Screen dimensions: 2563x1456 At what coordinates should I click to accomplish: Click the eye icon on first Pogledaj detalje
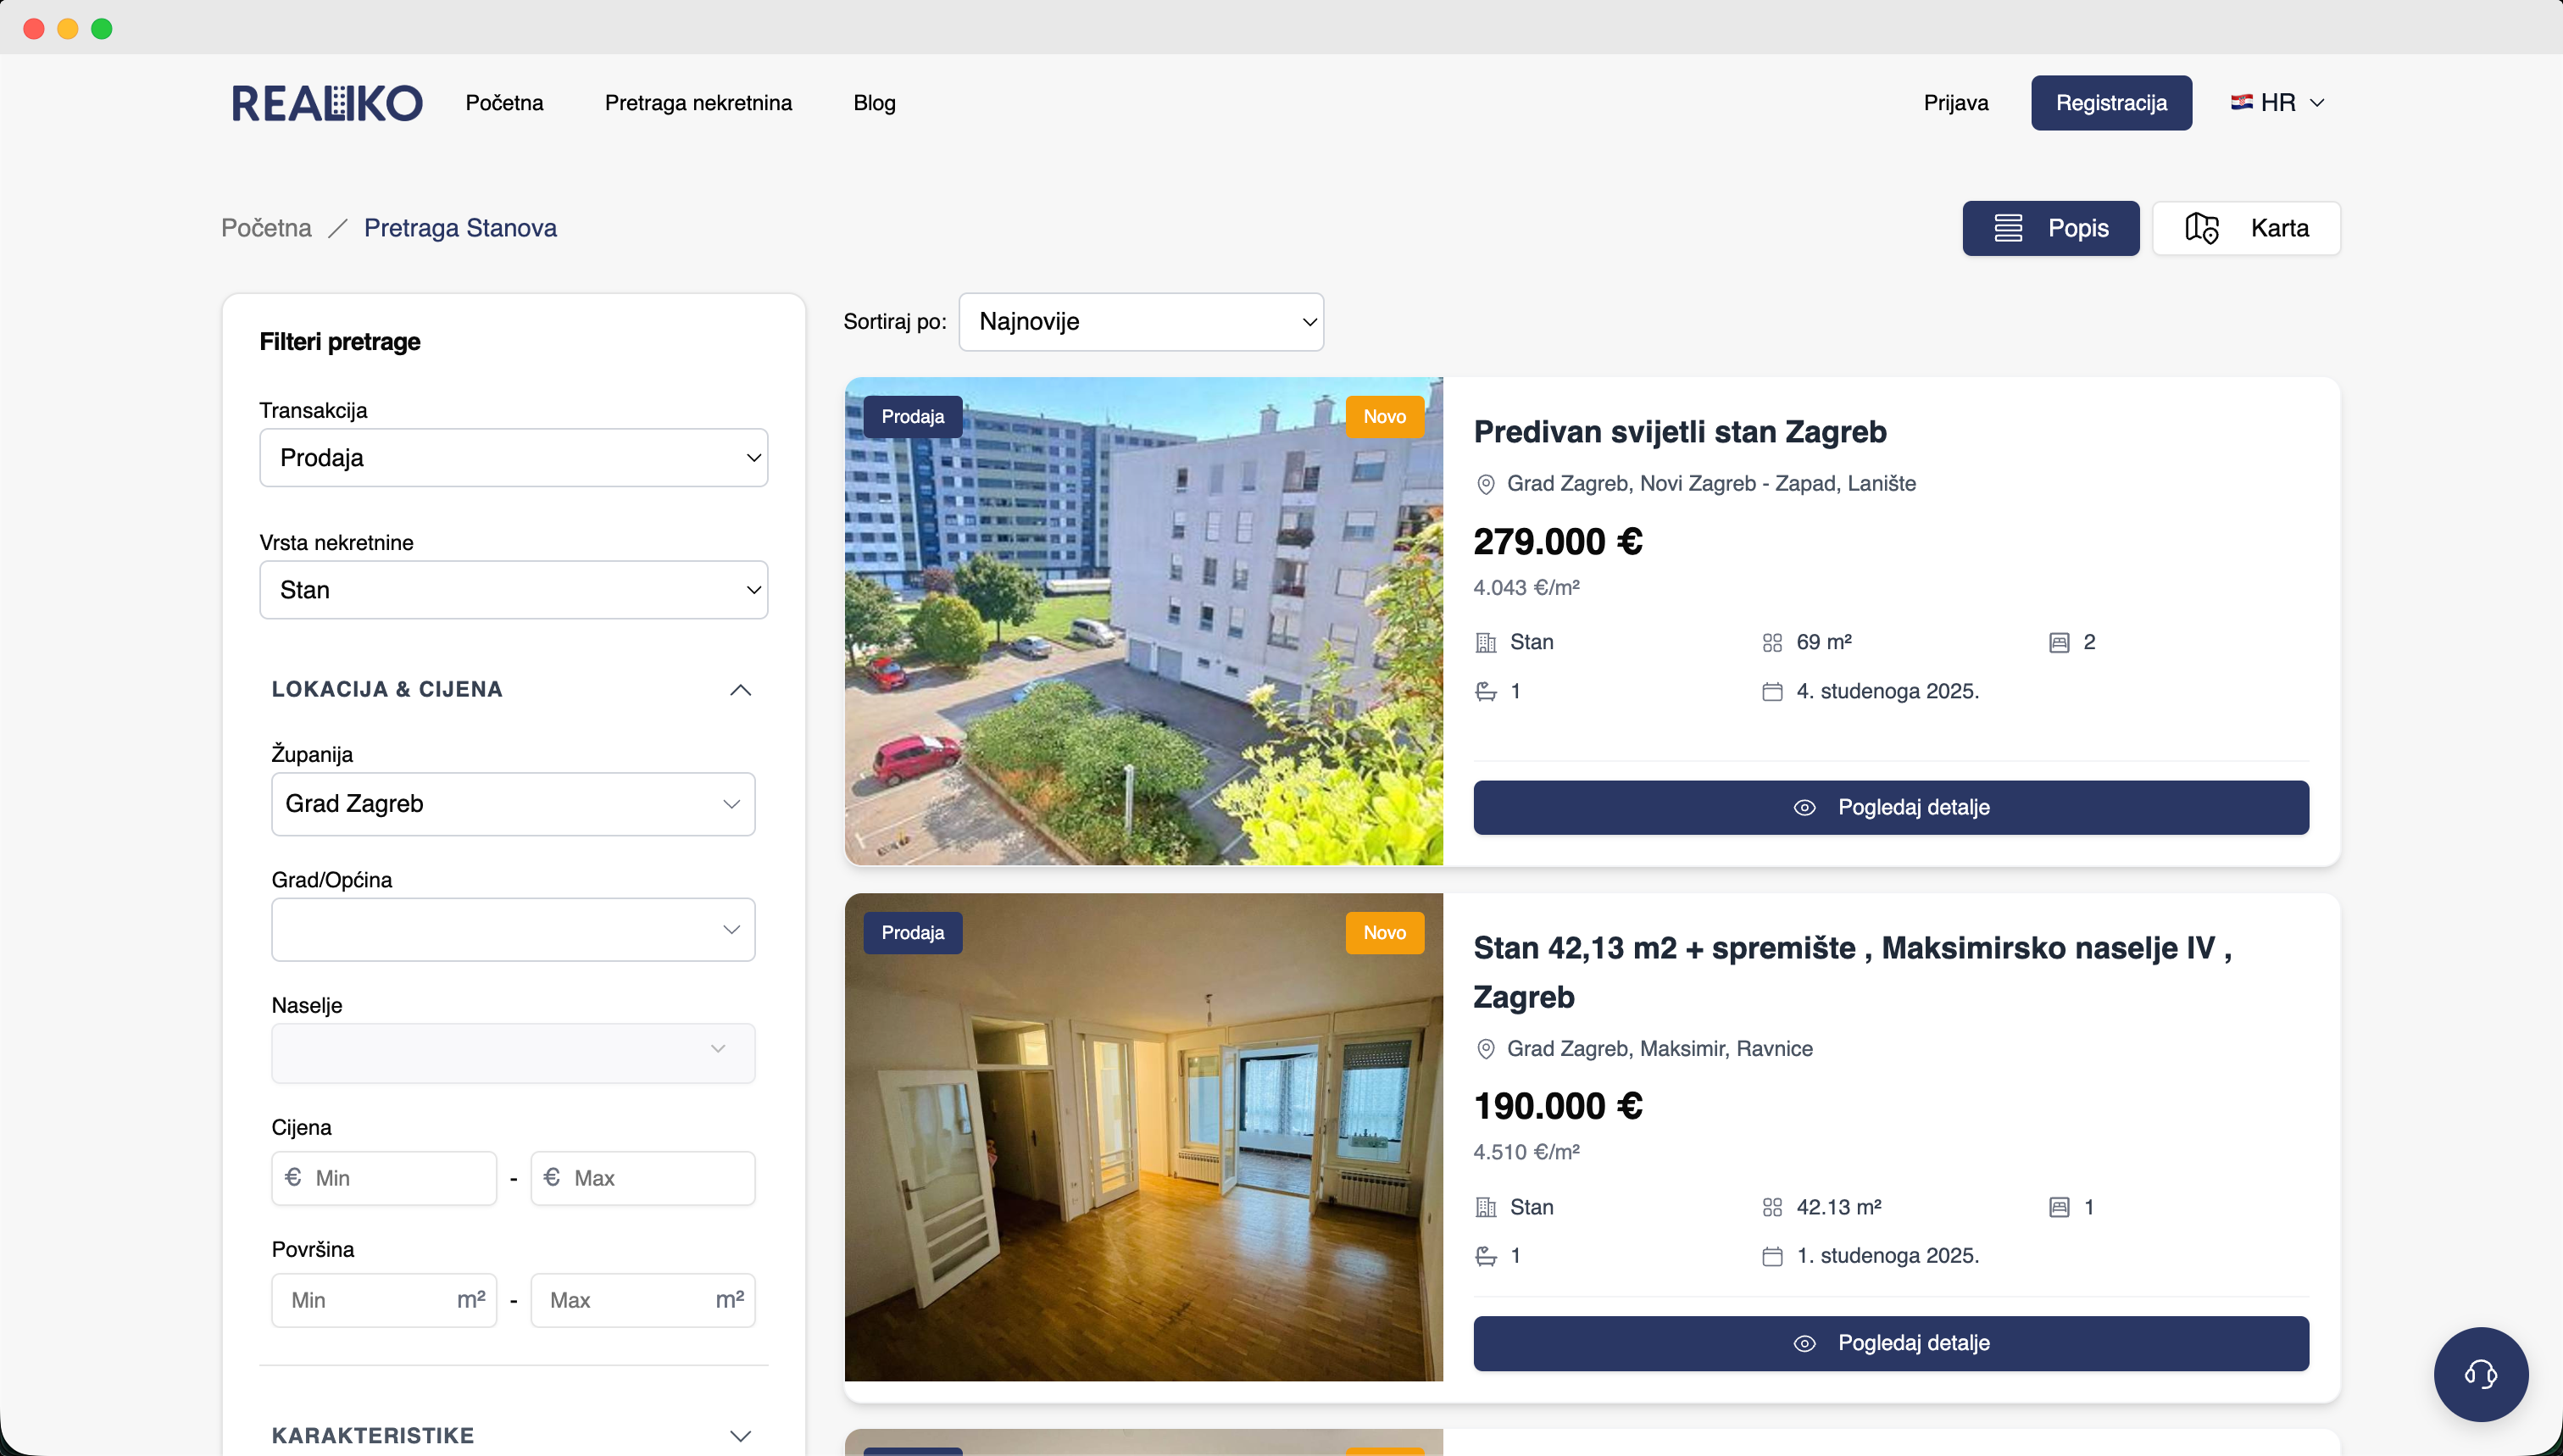(1804, 808)
